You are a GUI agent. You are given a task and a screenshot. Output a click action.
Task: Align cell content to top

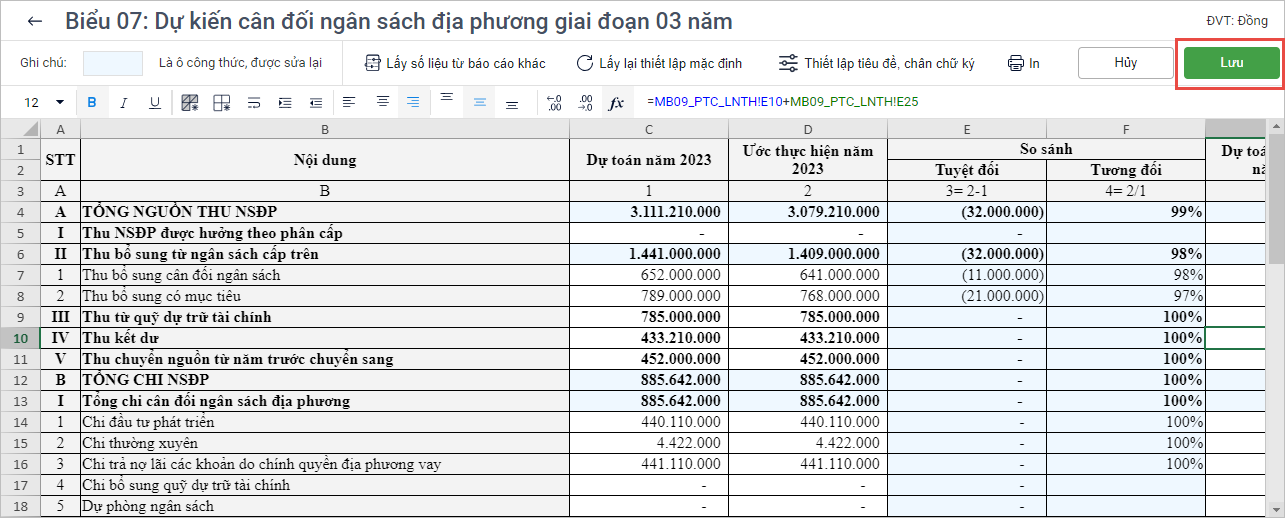[x=447, y=98]
